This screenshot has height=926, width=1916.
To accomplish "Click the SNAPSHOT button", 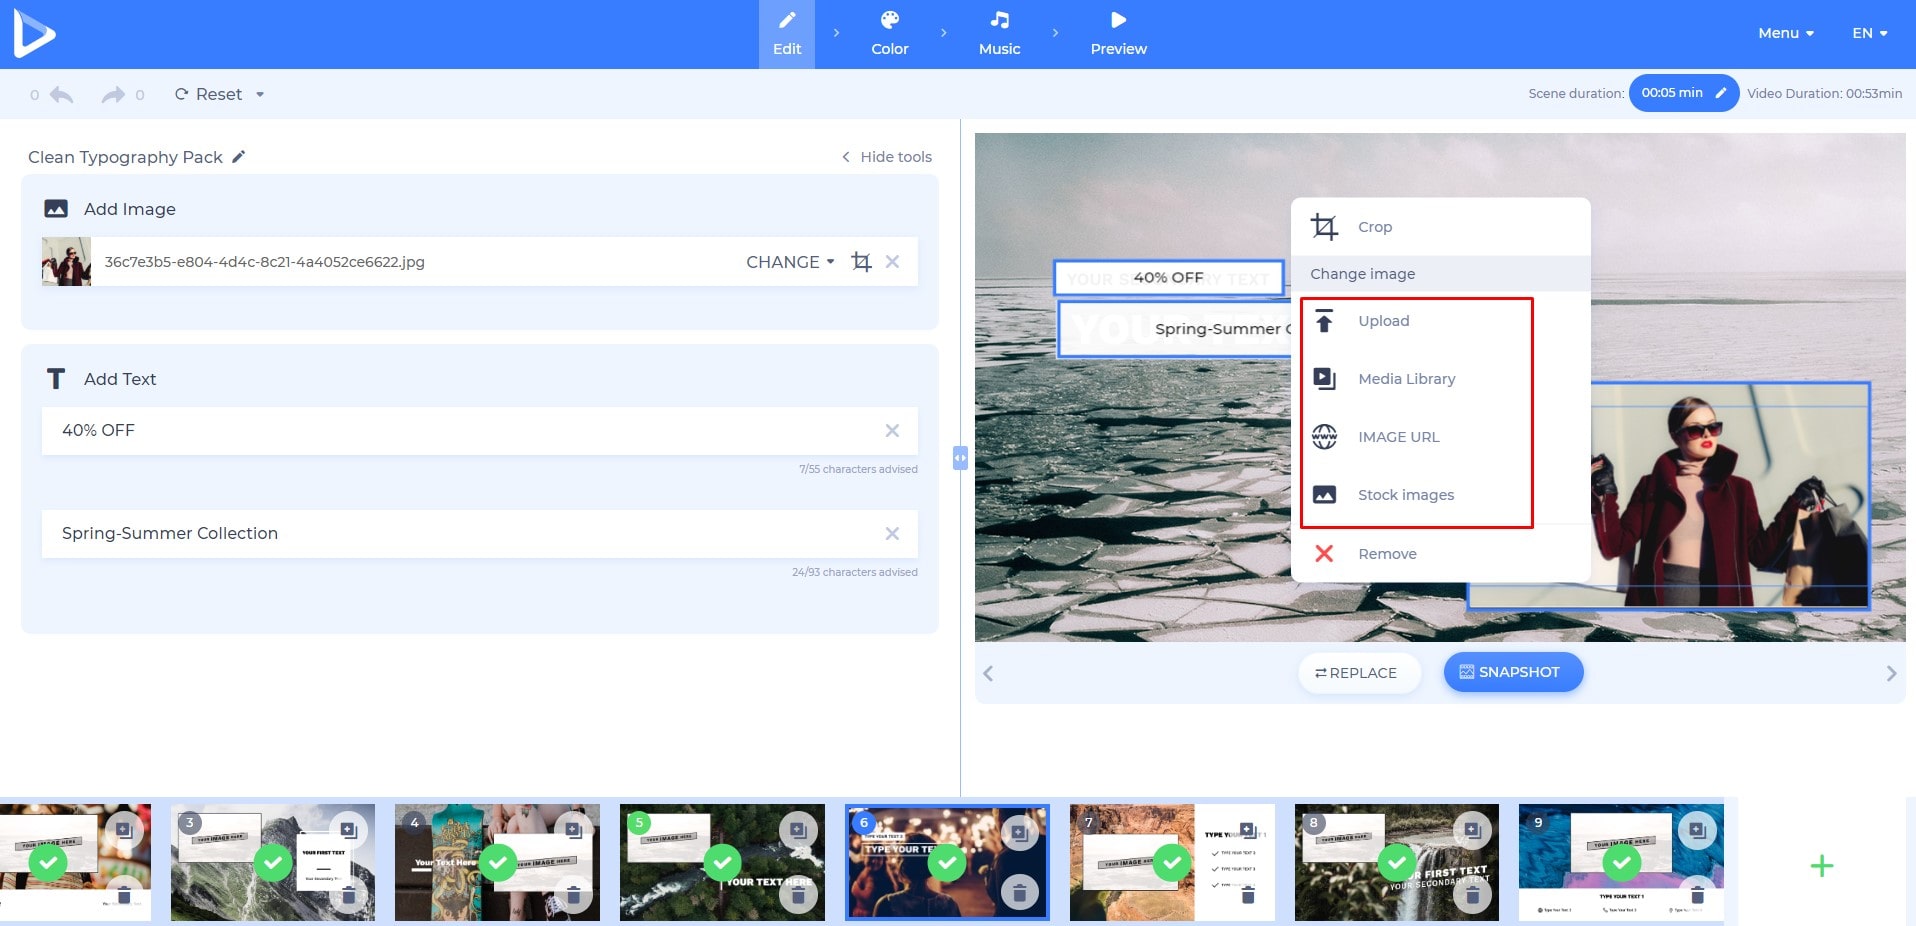I will [1512, 672].
